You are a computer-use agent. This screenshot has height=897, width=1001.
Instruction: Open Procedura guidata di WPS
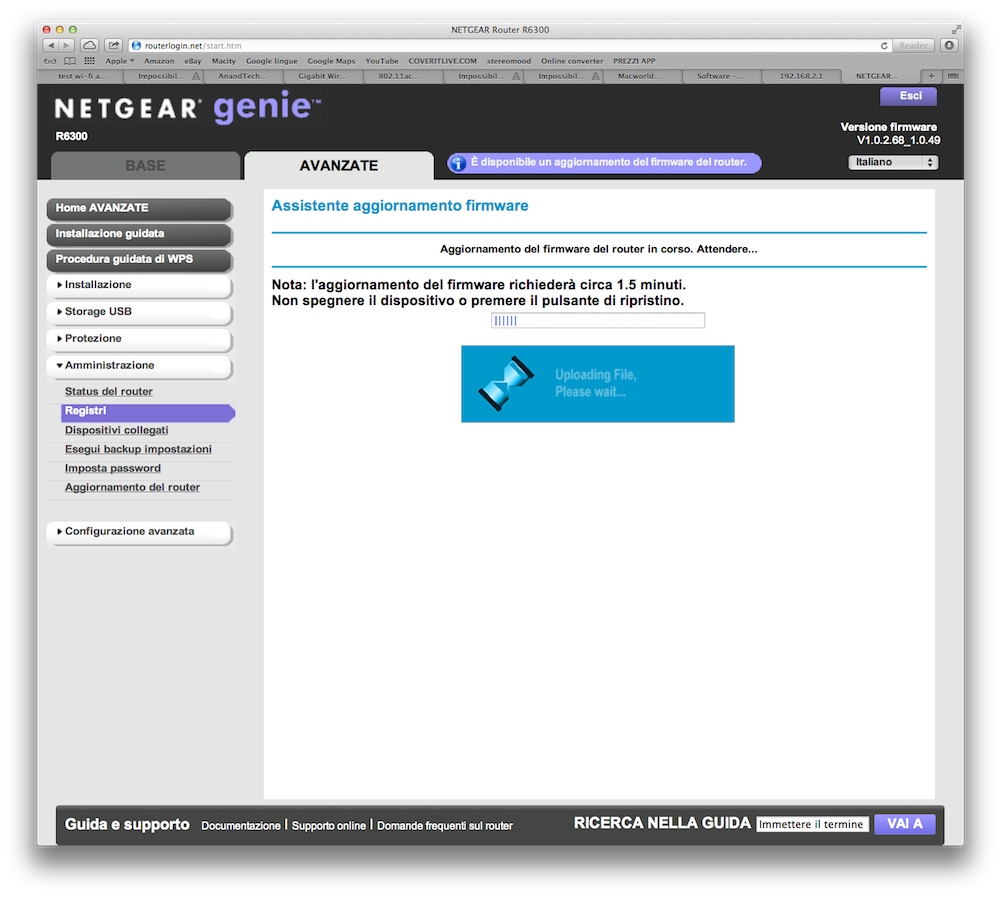(x=139, y=259)
